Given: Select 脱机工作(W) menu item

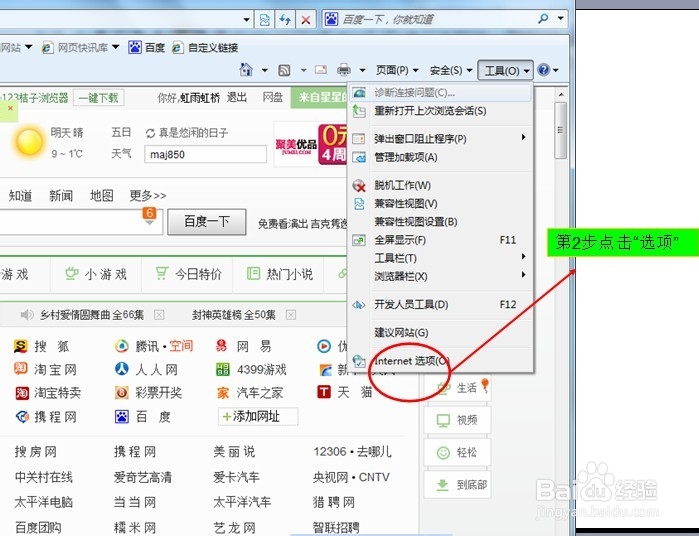Looking at the screenshot, I should [x=440, y=185].
